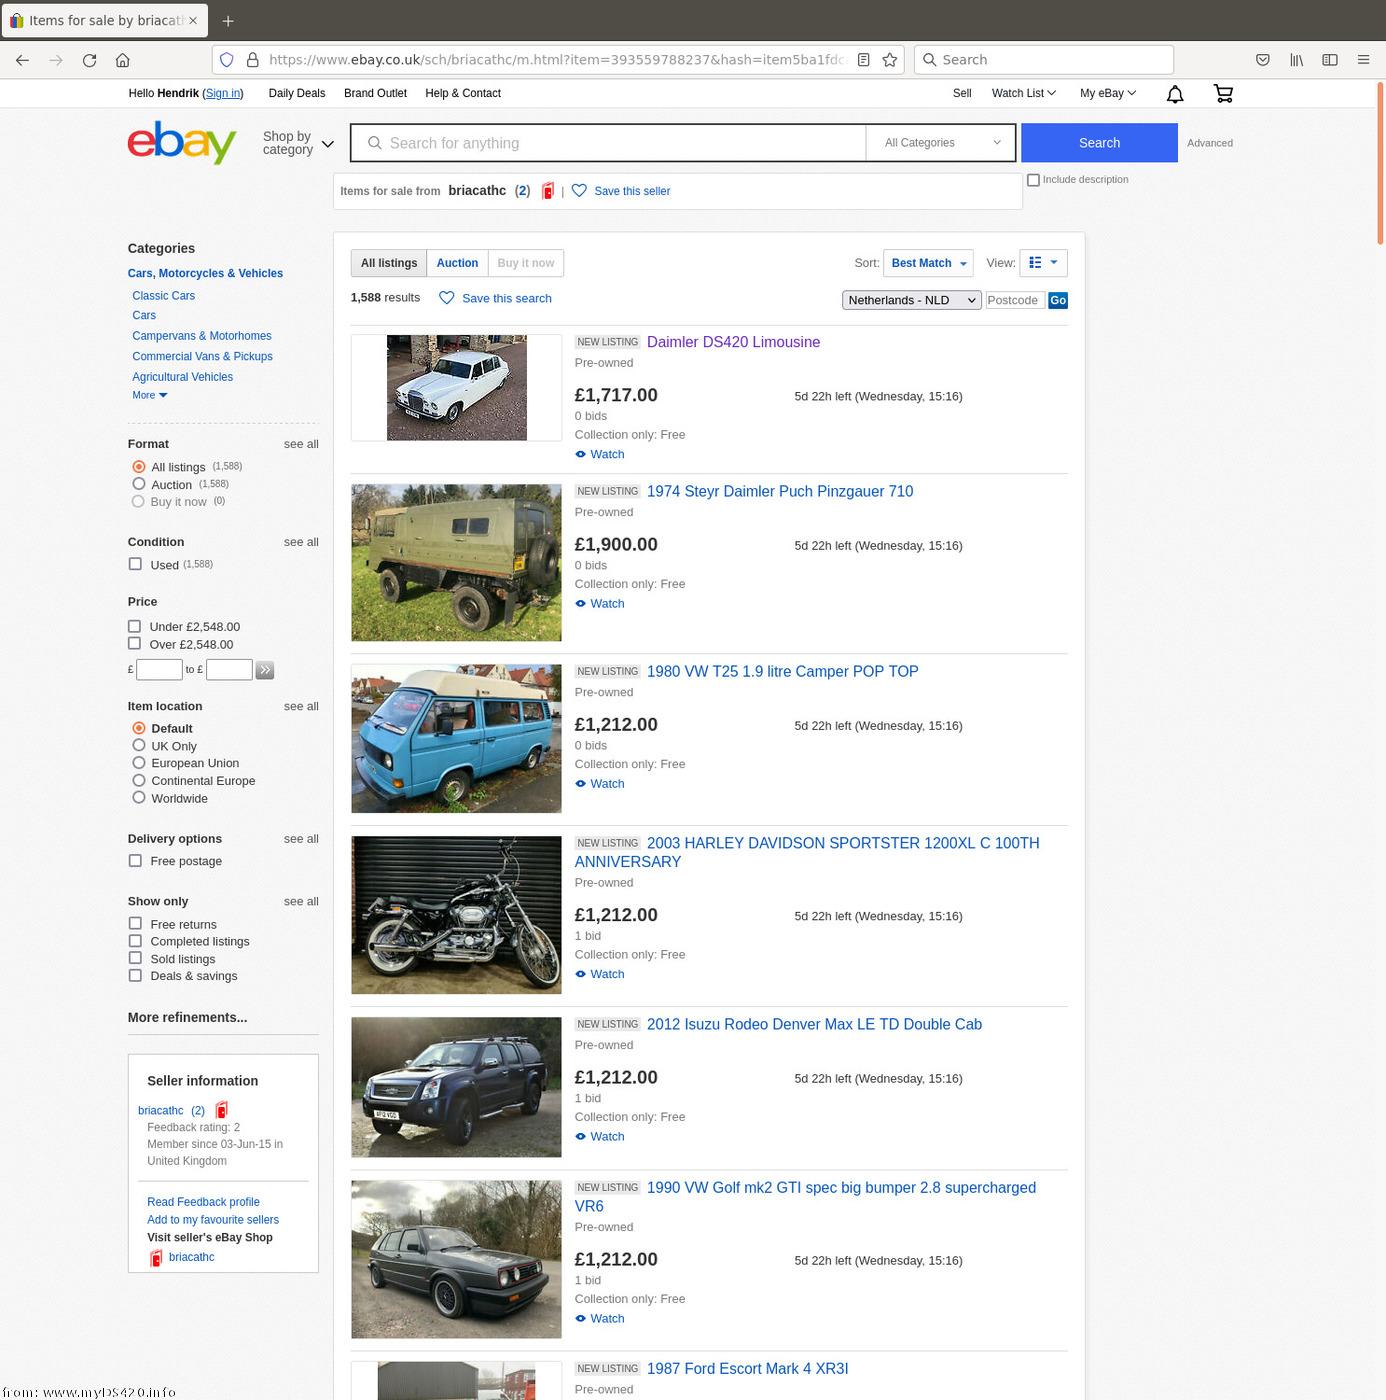
Task: Open the All Categories dropdown
Action: tap(941, 143)
